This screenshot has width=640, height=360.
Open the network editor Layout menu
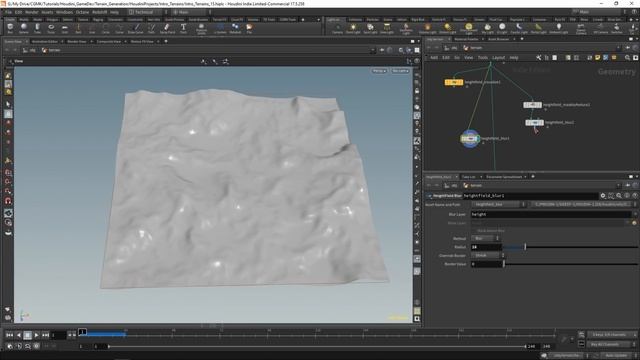point(498,58)
